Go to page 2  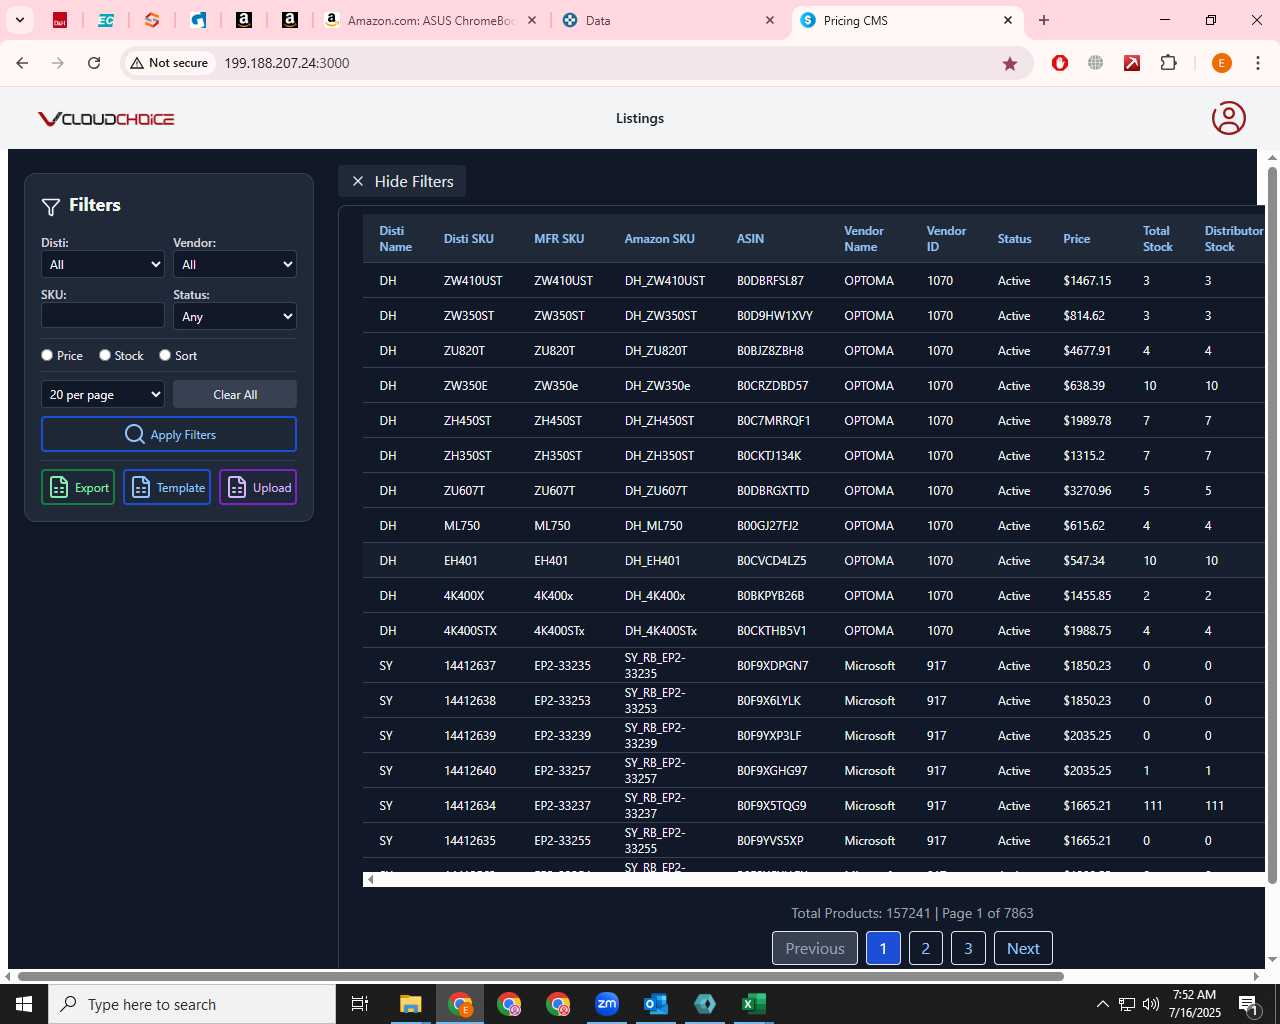[x=926, y=948]
